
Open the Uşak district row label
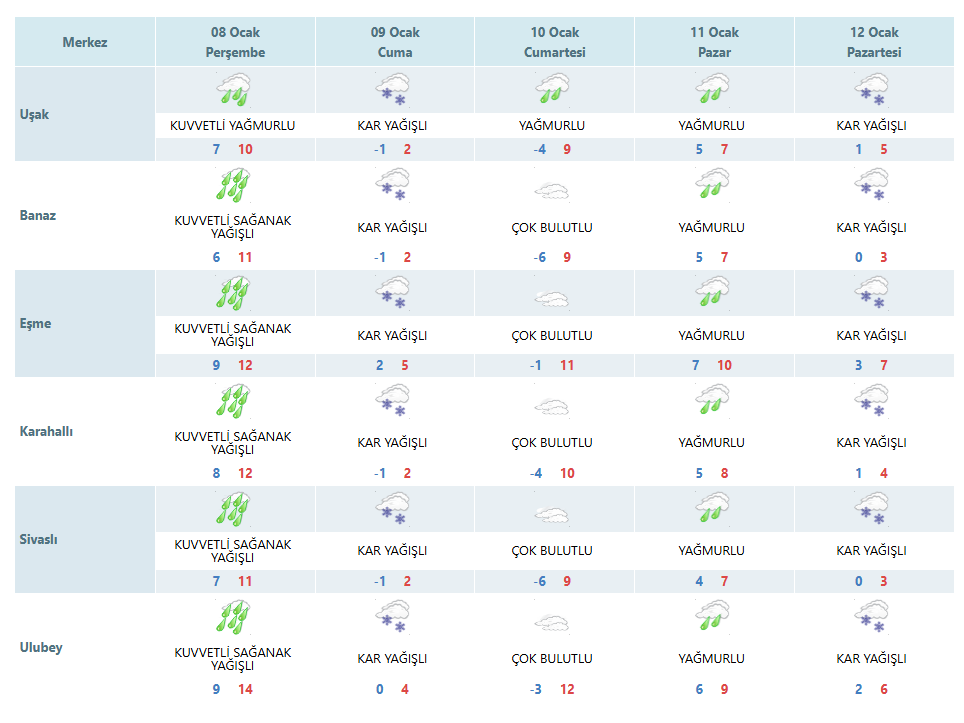[34, 114]
